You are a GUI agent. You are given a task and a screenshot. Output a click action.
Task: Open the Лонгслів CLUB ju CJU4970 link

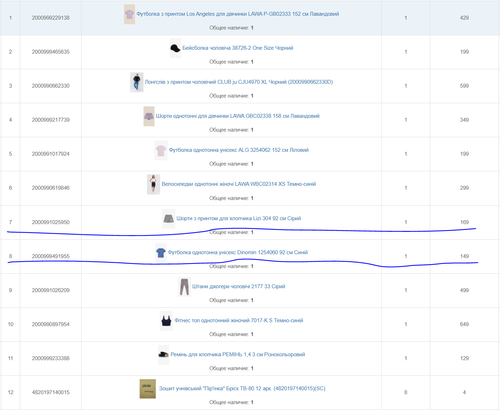[239, 82]
